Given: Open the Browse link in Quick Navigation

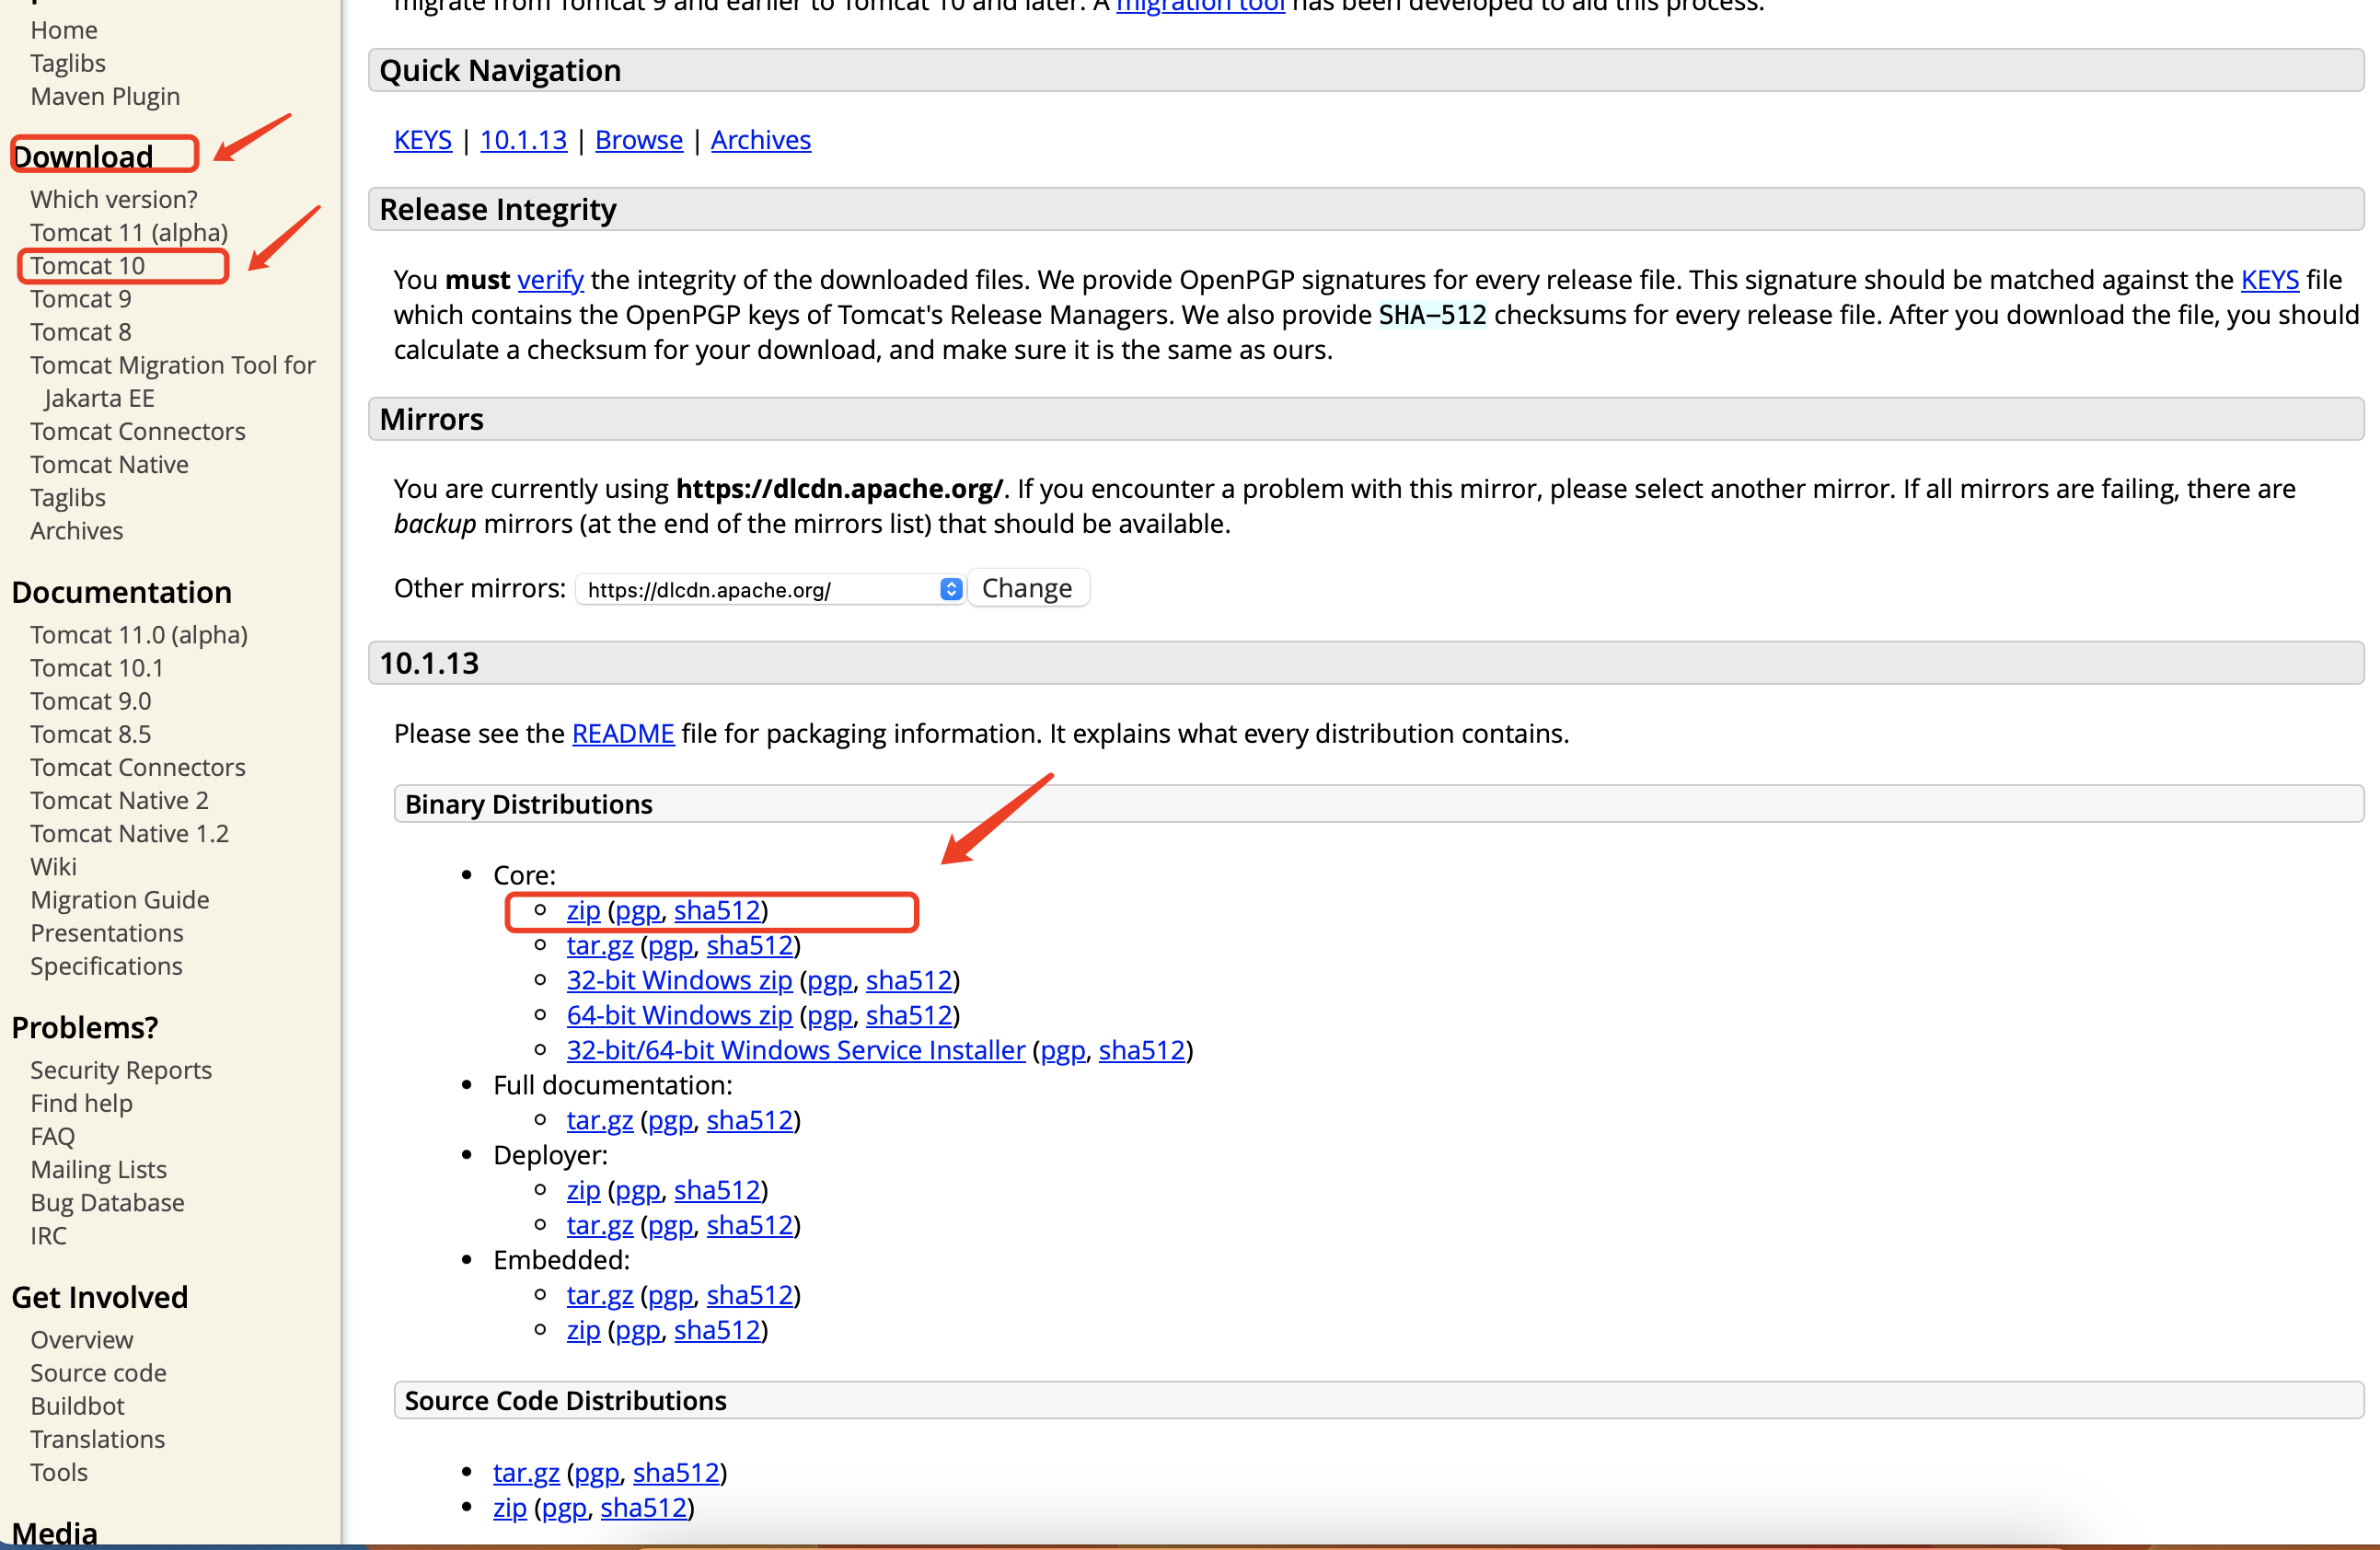Looking at the screenshot, I should (x=639, y=140).
